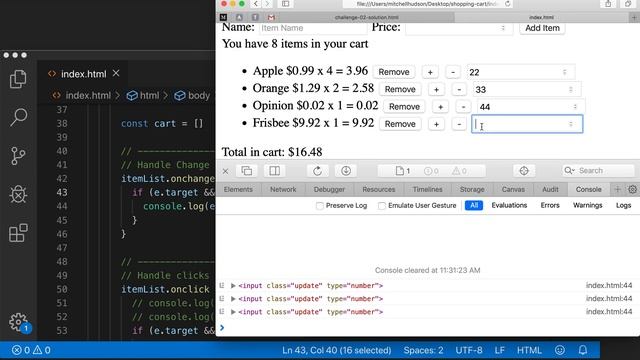Decrease Orange quantity with minus

(459, 89)
